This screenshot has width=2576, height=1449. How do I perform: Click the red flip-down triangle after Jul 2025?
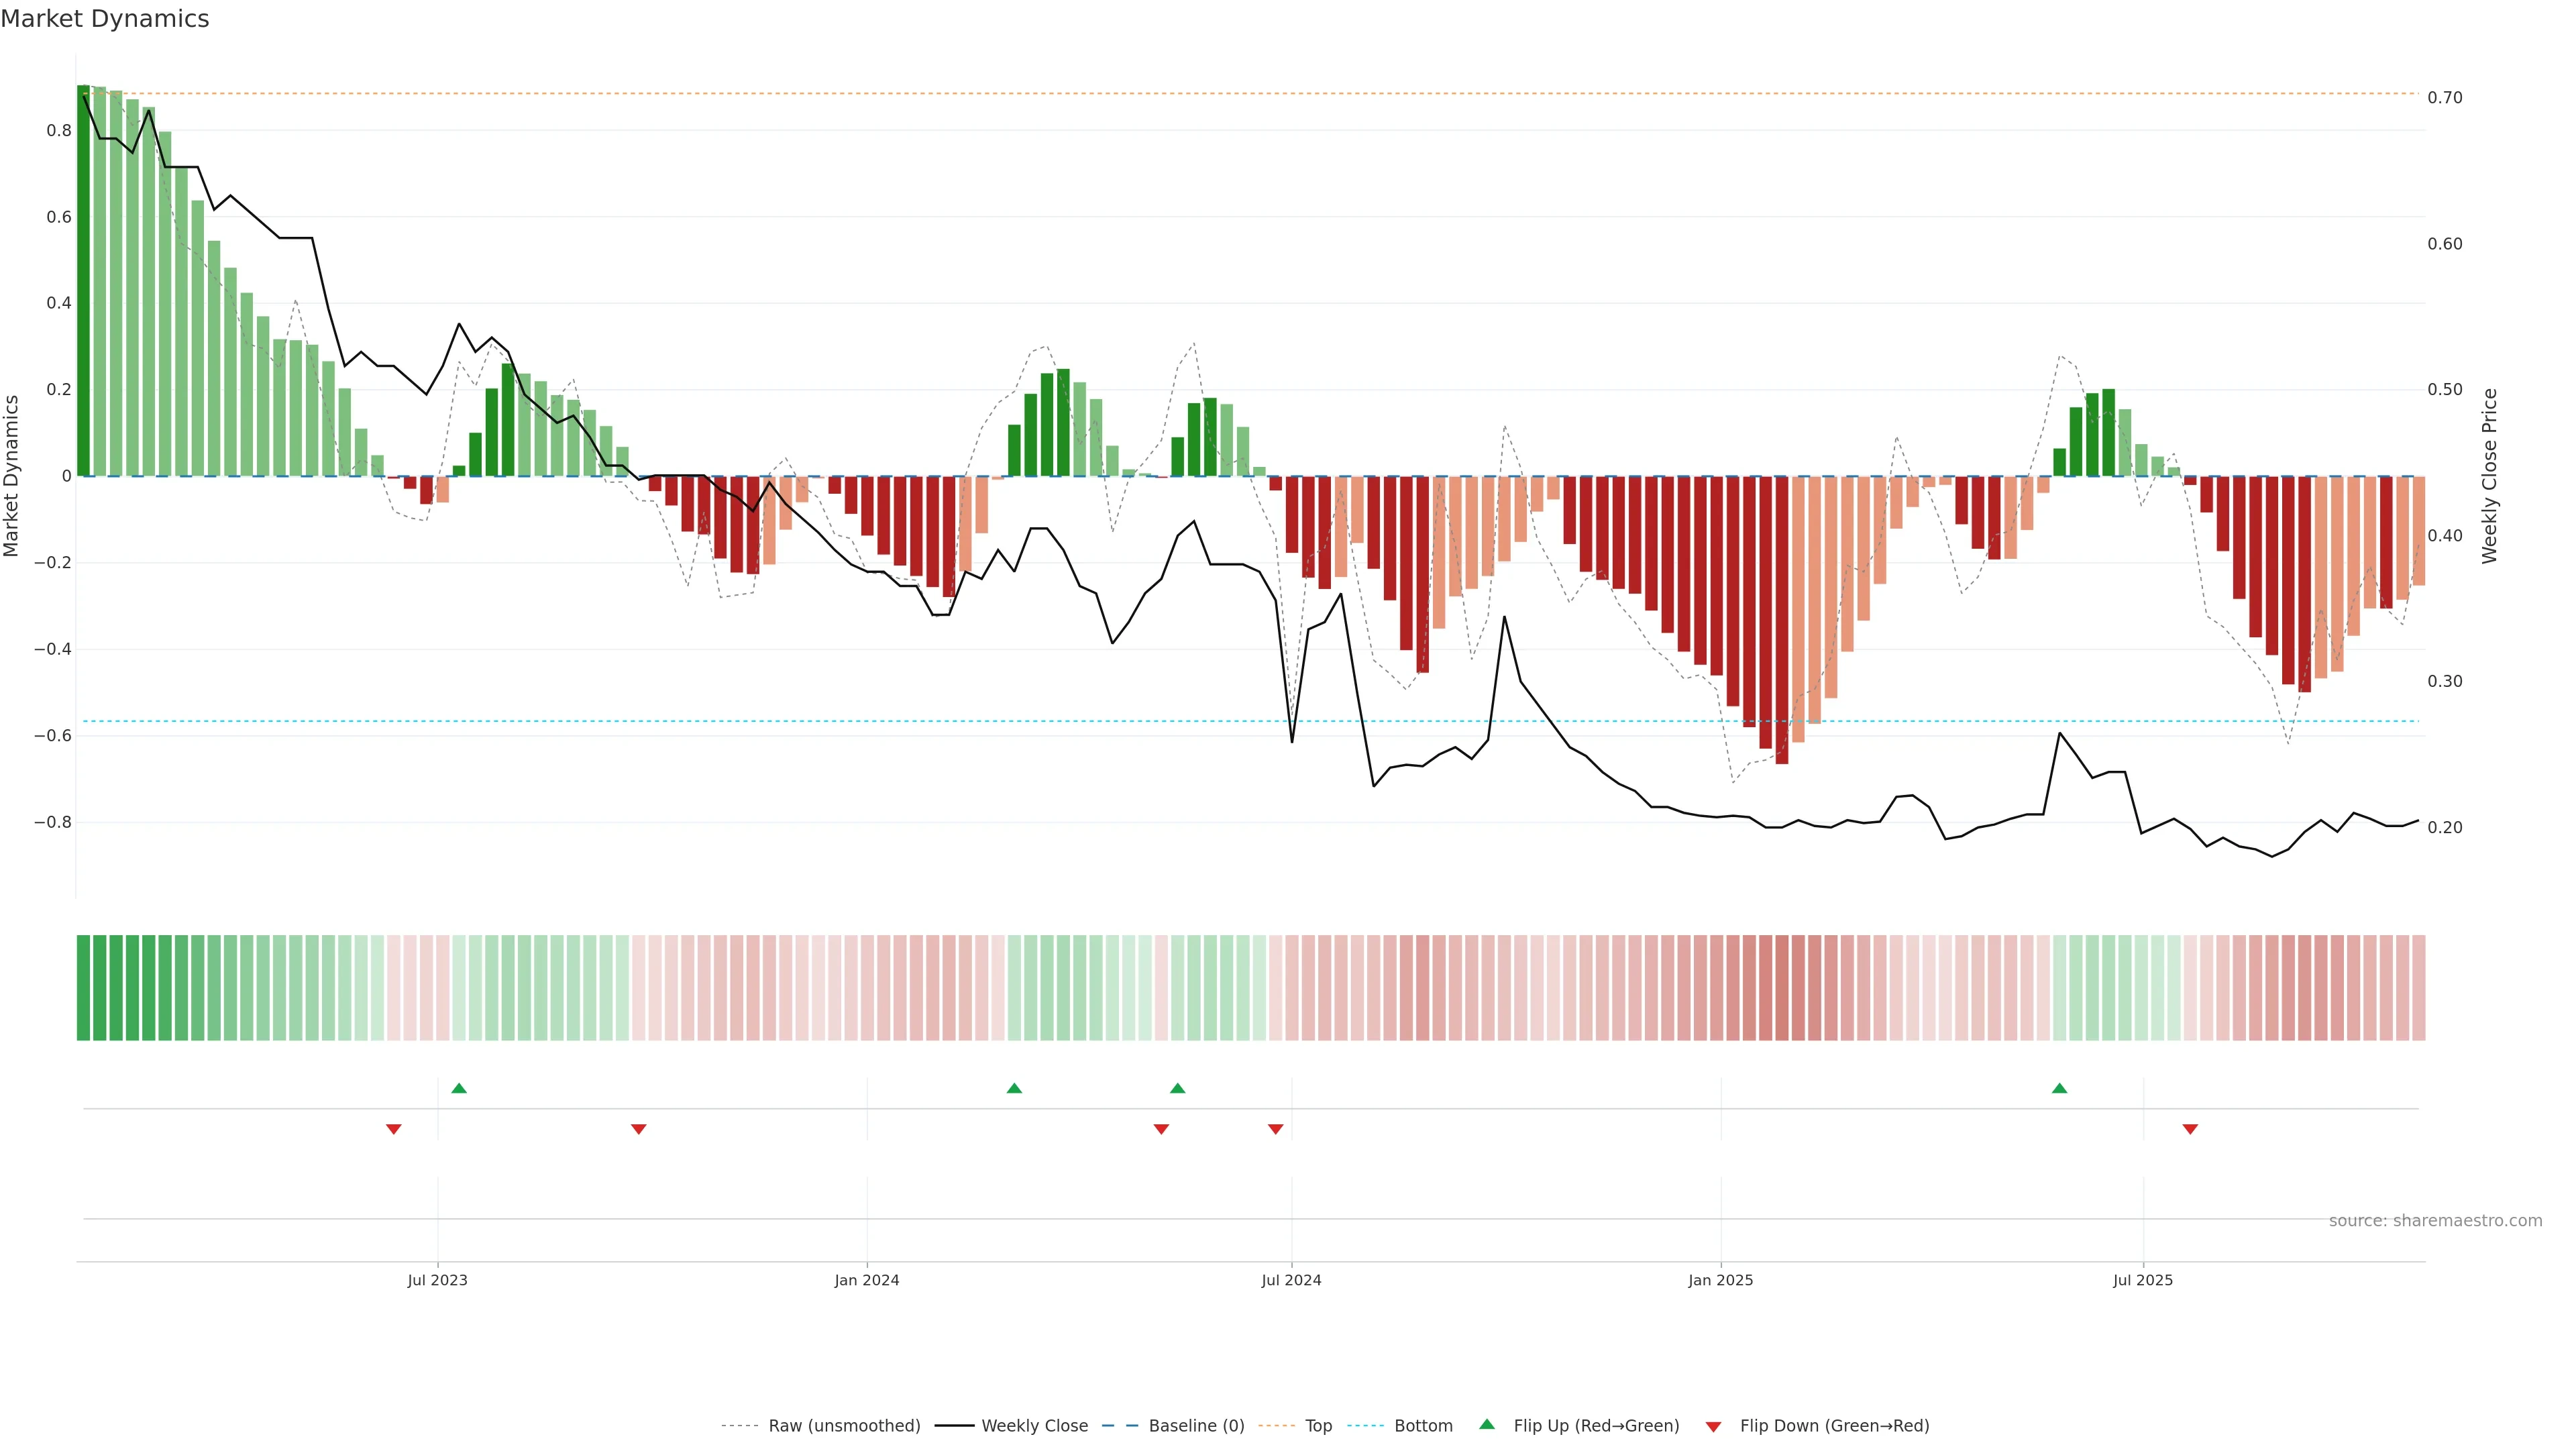pyautogui.click(x=2190, y=1129)
